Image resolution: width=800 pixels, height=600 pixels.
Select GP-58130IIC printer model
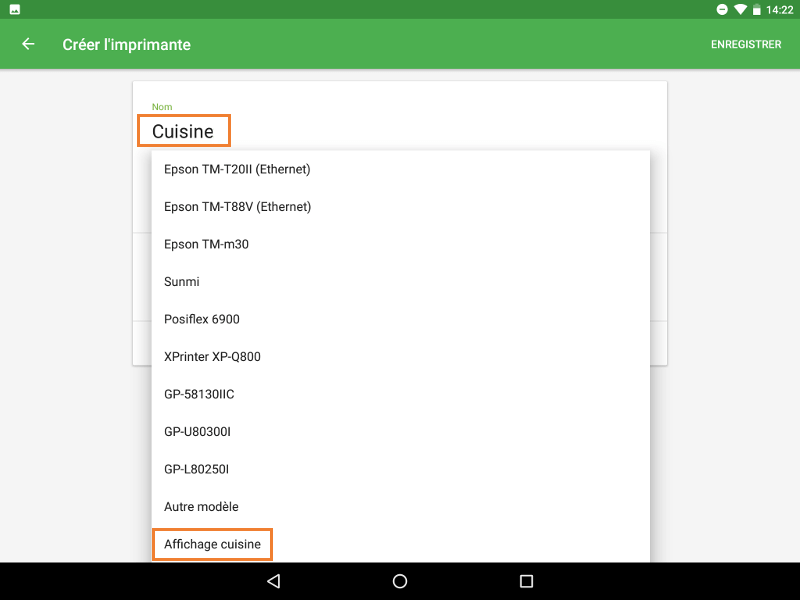click(x=199, y=394)
